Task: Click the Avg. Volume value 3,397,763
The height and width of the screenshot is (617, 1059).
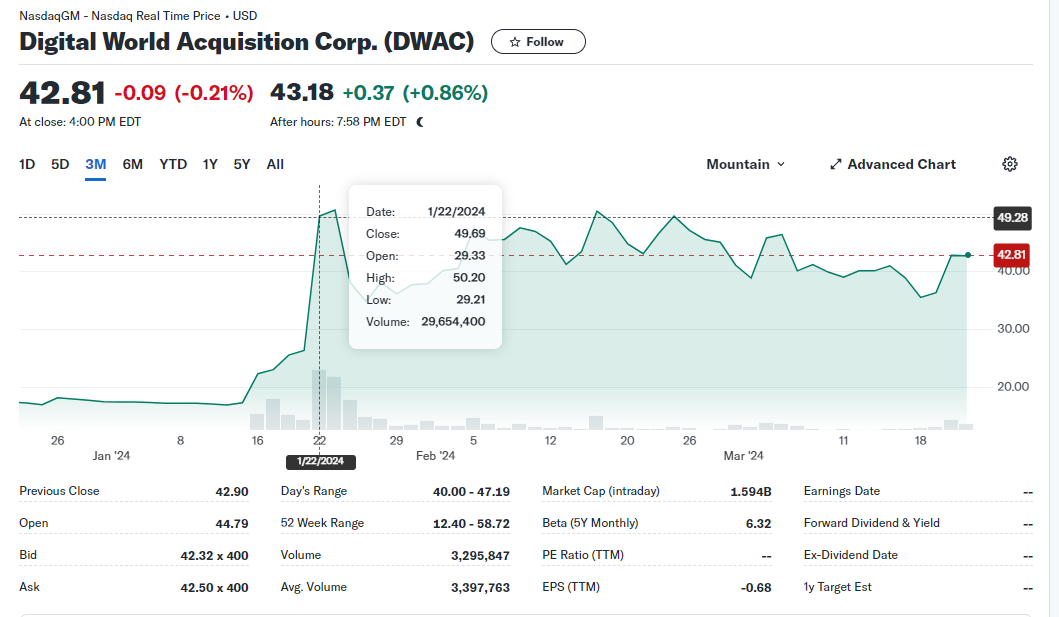Action: click(480, 587)
